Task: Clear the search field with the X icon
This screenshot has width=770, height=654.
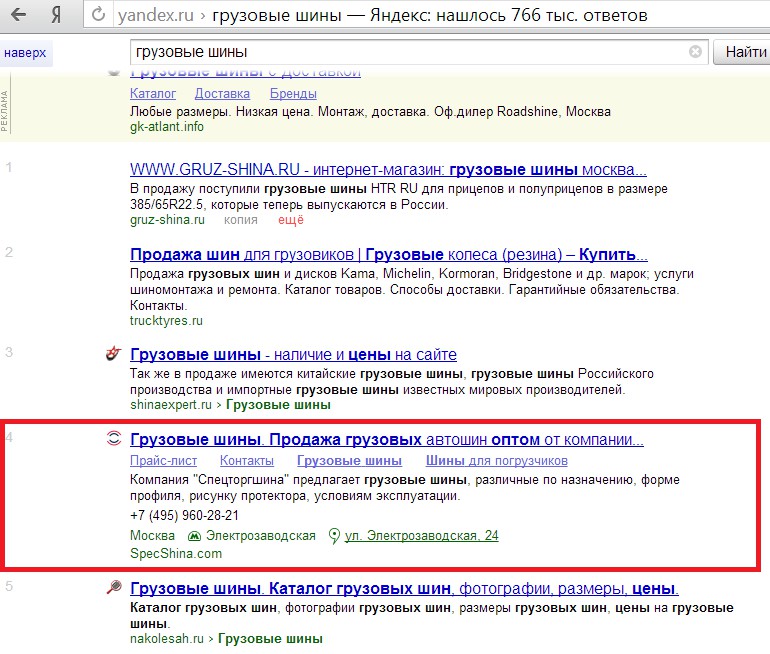Action: point(695,52)
